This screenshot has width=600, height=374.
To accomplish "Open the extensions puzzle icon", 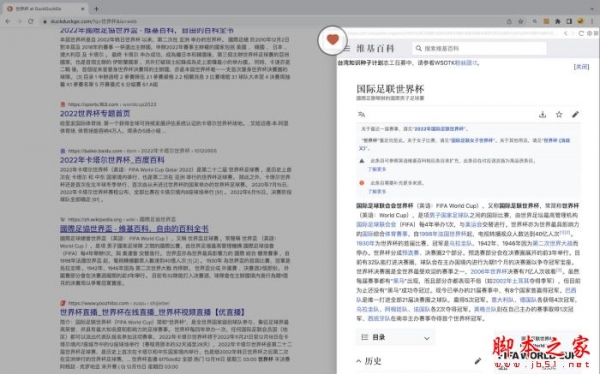I will tap(558, 21).
